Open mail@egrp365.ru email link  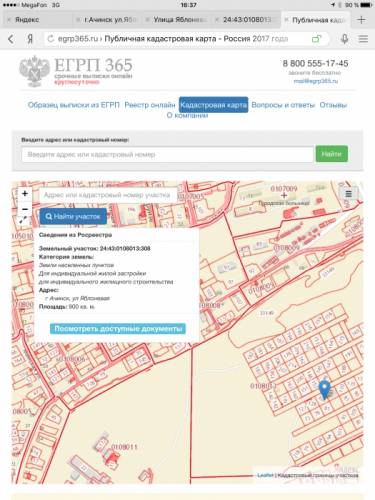316,81
